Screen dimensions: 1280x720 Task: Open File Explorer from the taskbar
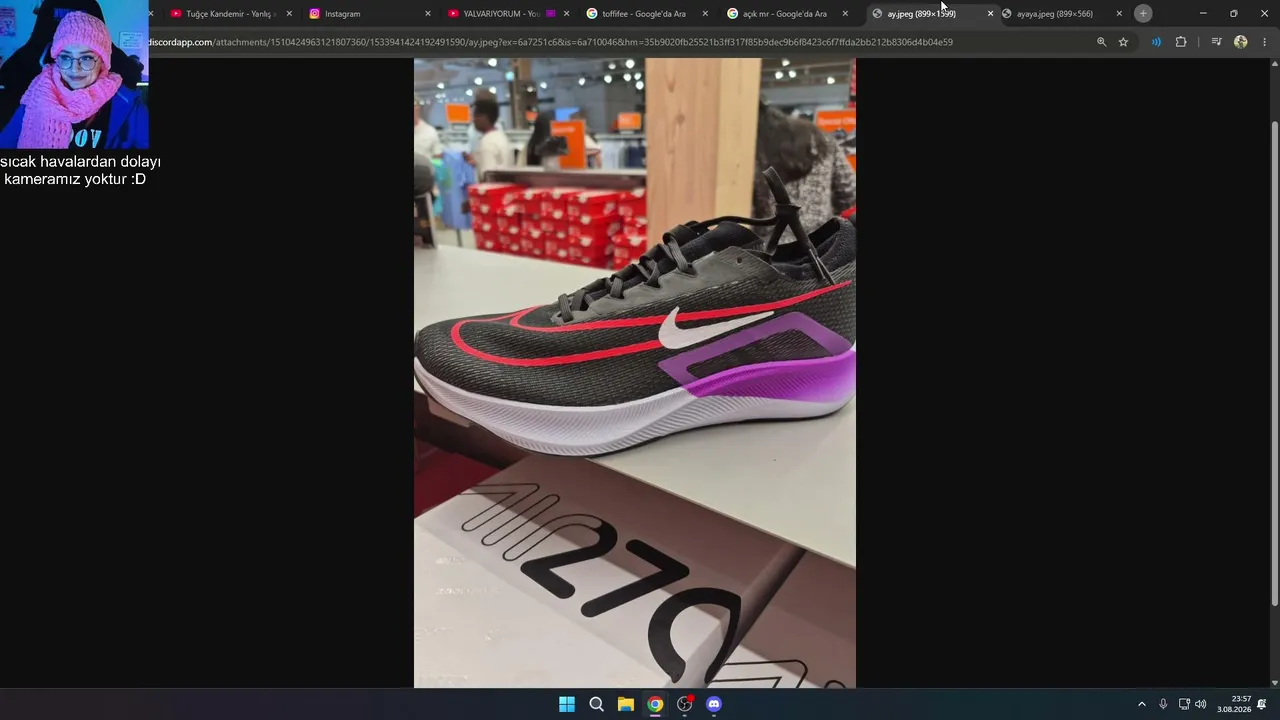625,704
